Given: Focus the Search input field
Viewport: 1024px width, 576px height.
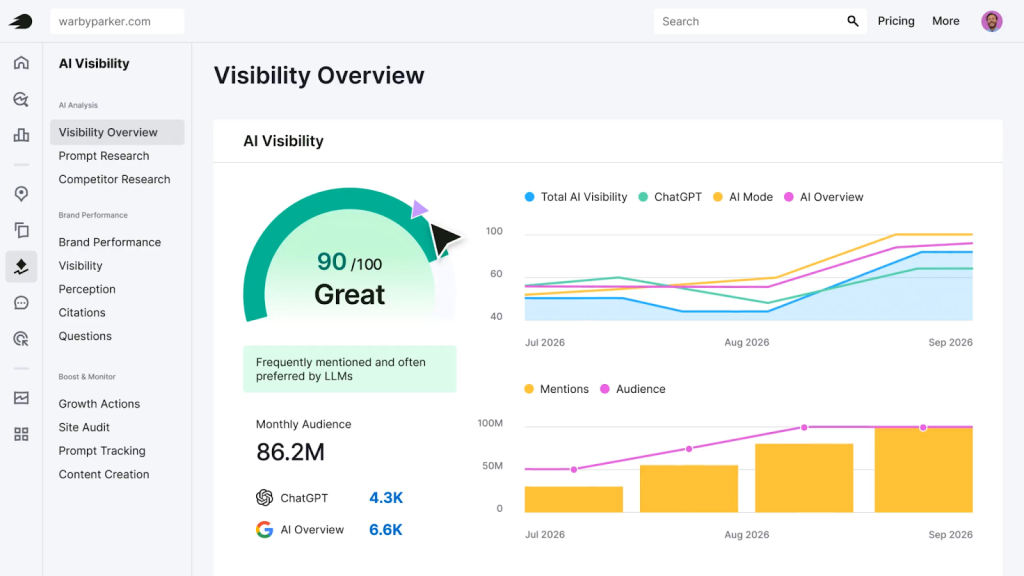Looking at the screenshot, I should [x=760, y=21].
